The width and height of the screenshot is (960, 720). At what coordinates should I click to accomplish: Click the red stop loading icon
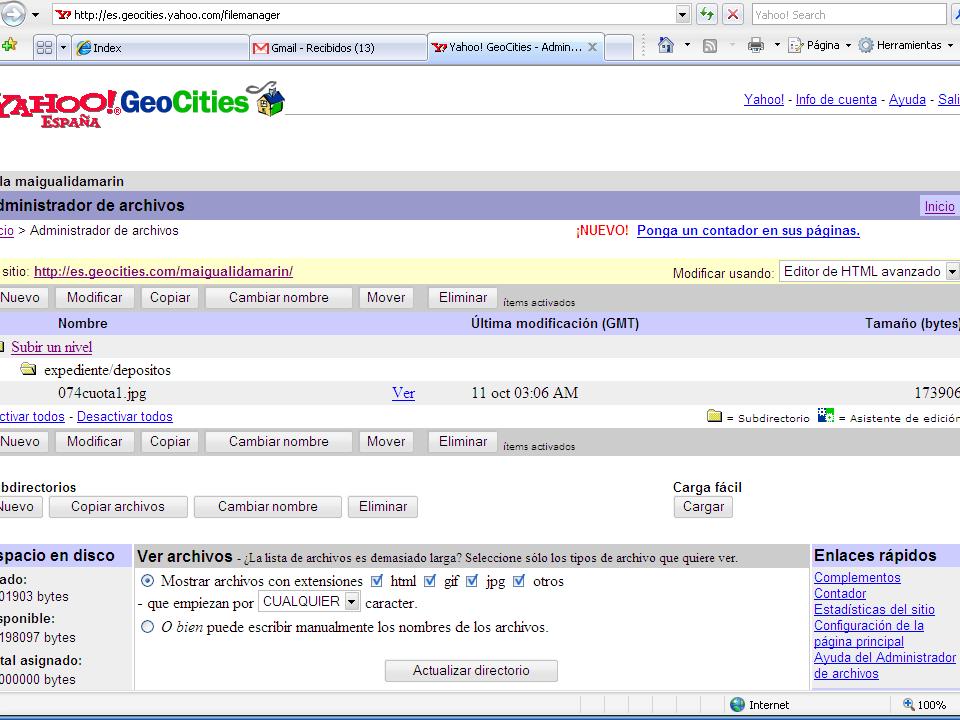[x=733, y=14]
